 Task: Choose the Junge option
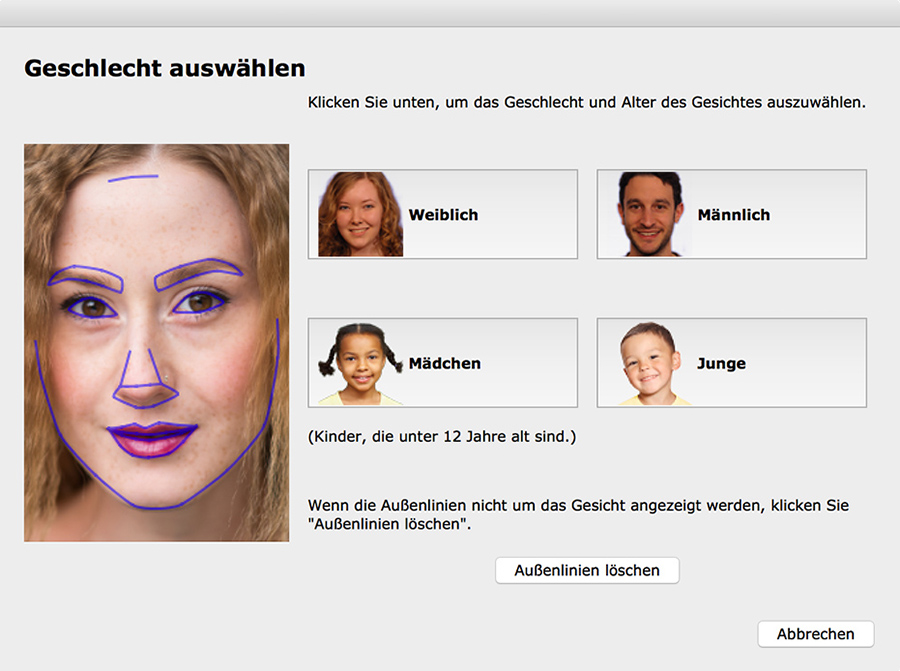click(732, 363)
